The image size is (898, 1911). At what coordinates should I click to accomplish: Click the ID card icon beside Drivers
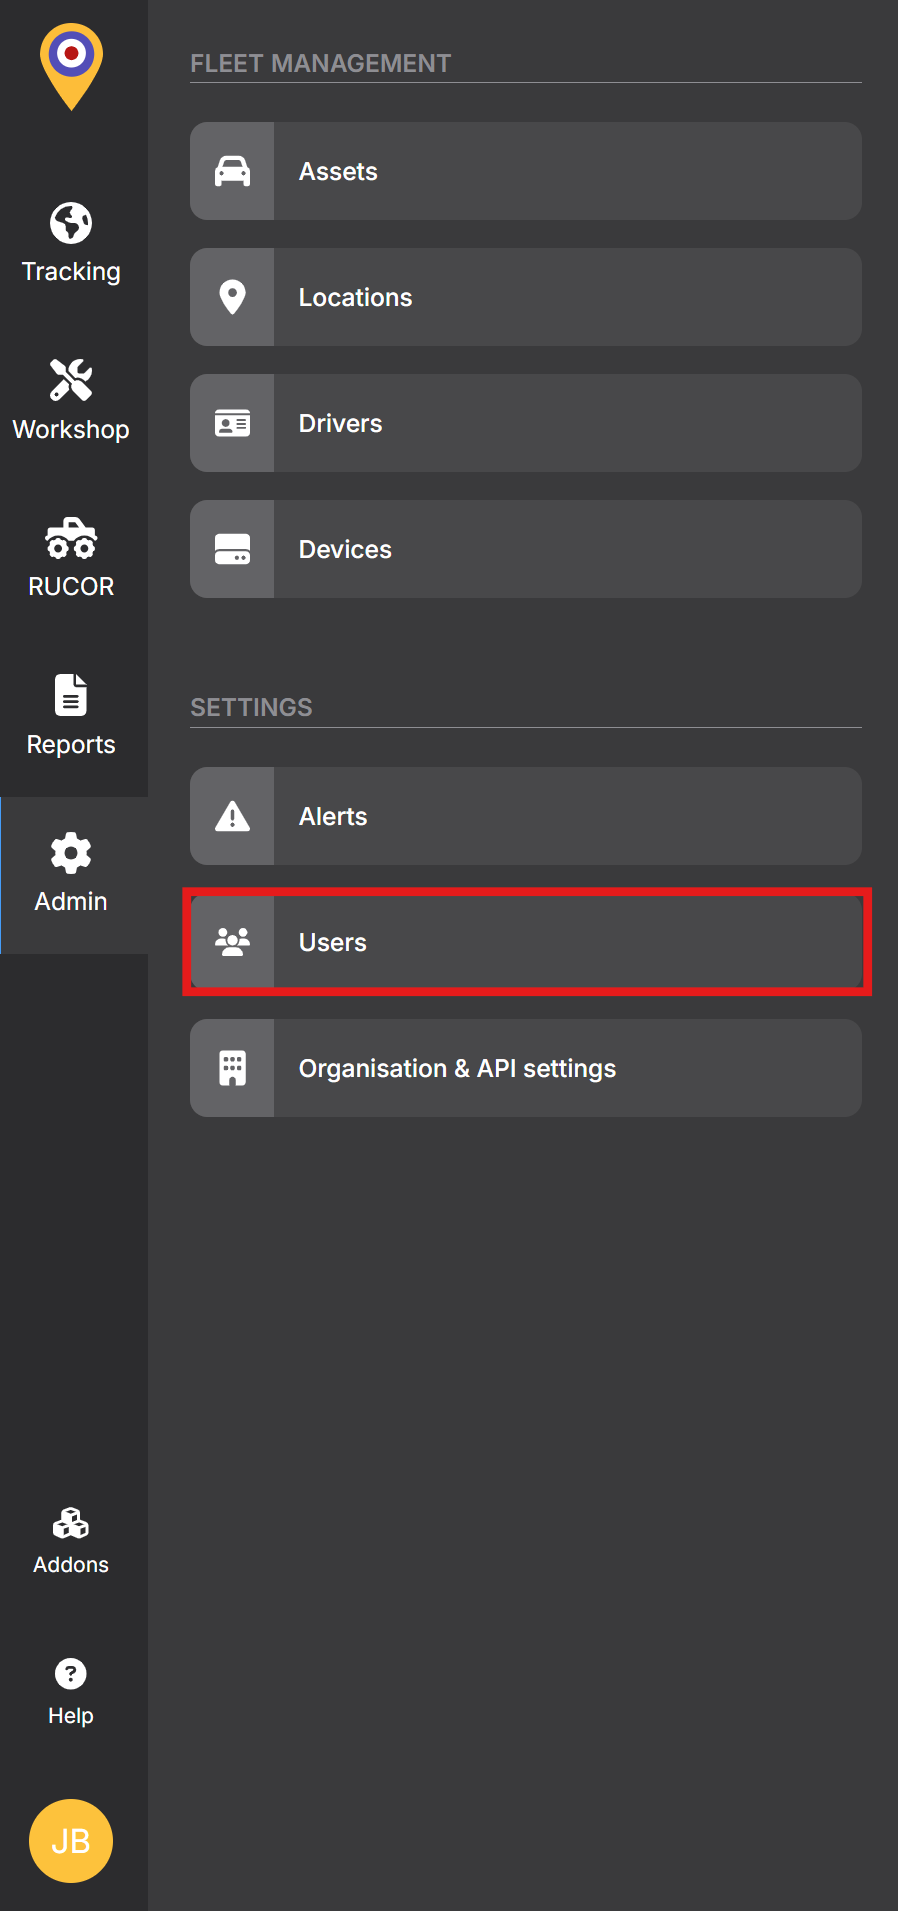[232, 423]
